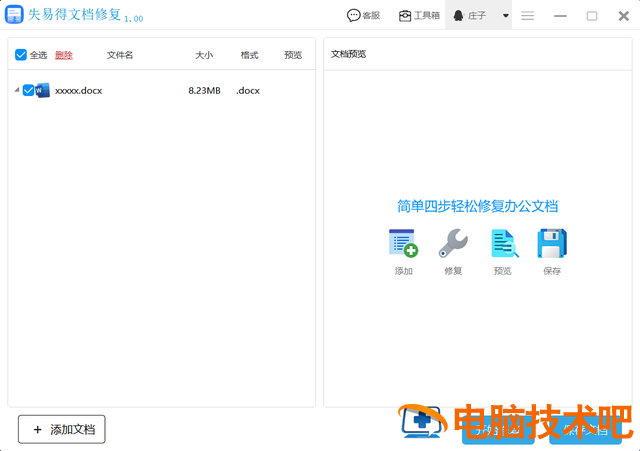Collapse the xxxxx.docx tree row arrow
640x451 pixels.
click(x=16, y=90)
